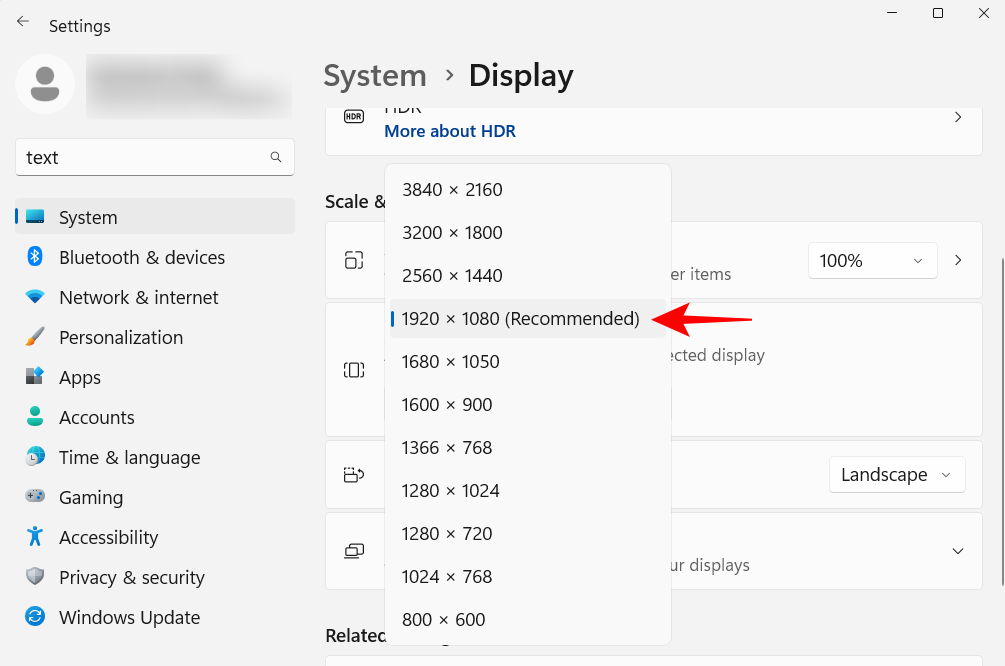Select the 3840 × 2160 resolution option
This screenshot has width=1005, height=666.
click(452, 189)
